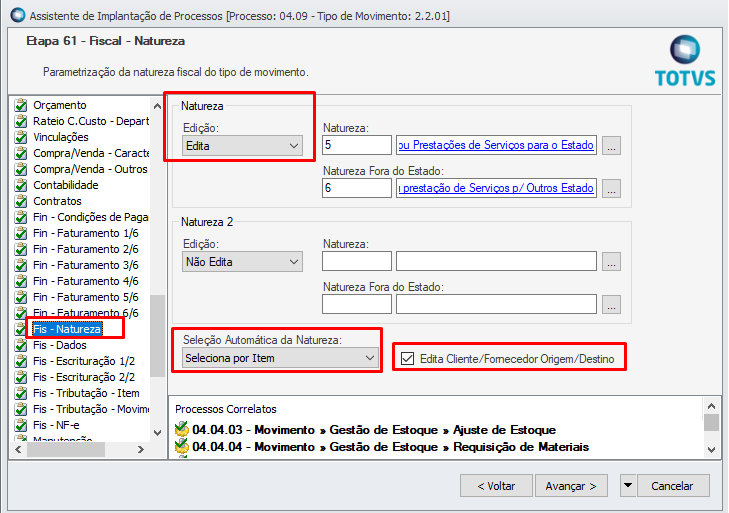Viewport: 729px width, 513px height.
Task: Click Natureza 2 Fora do Estado code field
Action: 357,304
